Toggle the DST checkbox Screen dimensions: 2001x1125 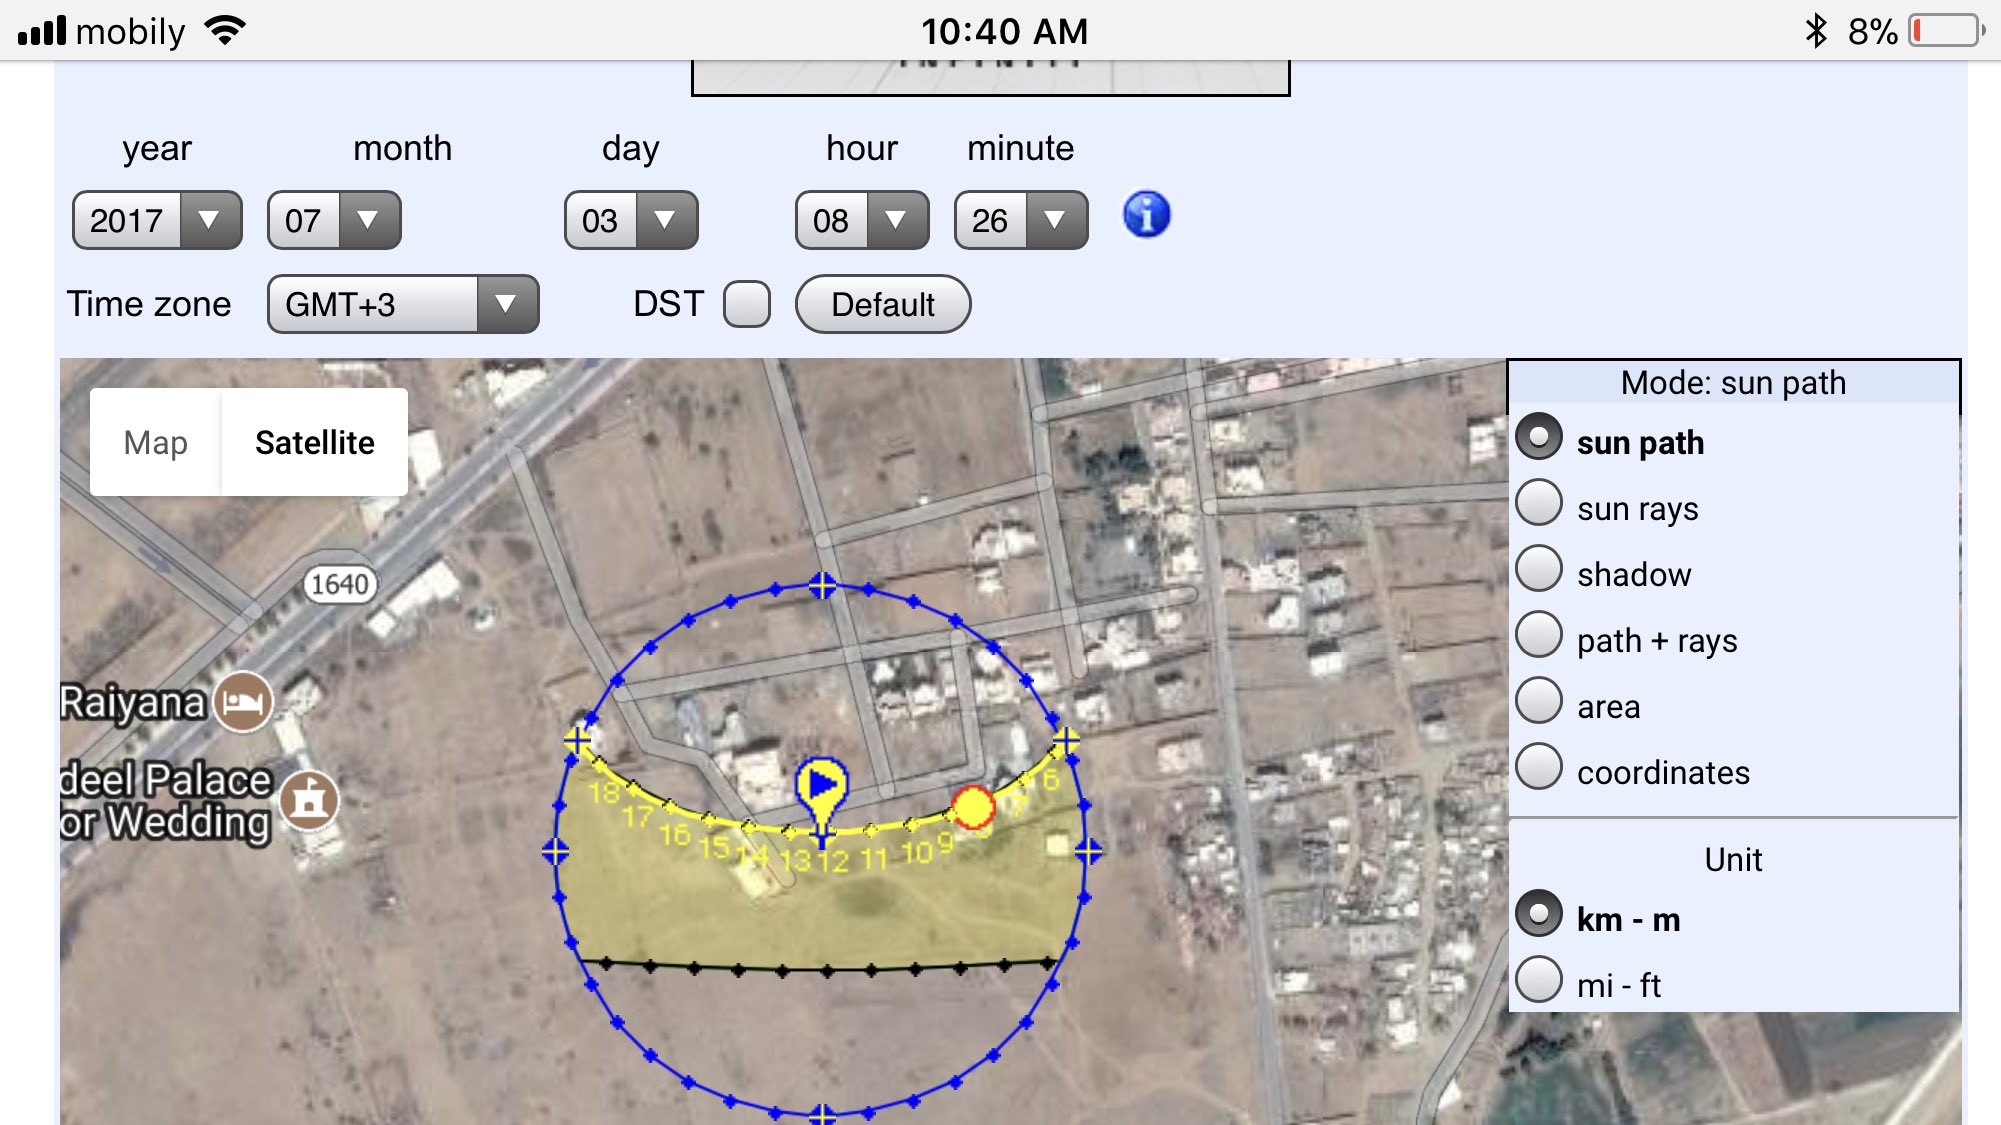coord(747,304)
